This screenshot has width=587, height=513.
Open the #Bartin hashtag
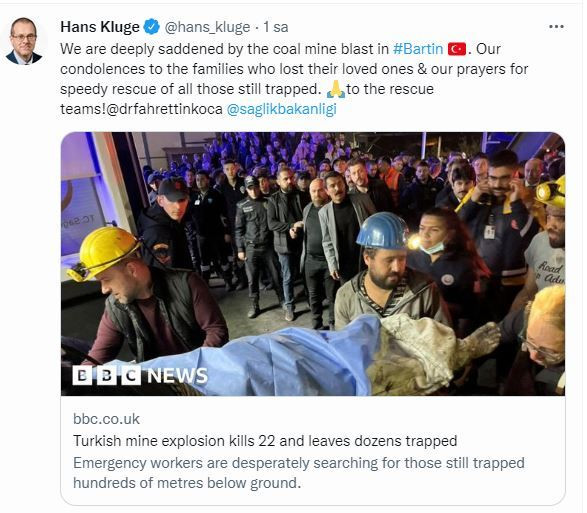pyautogui.click(x=418, y=49)
